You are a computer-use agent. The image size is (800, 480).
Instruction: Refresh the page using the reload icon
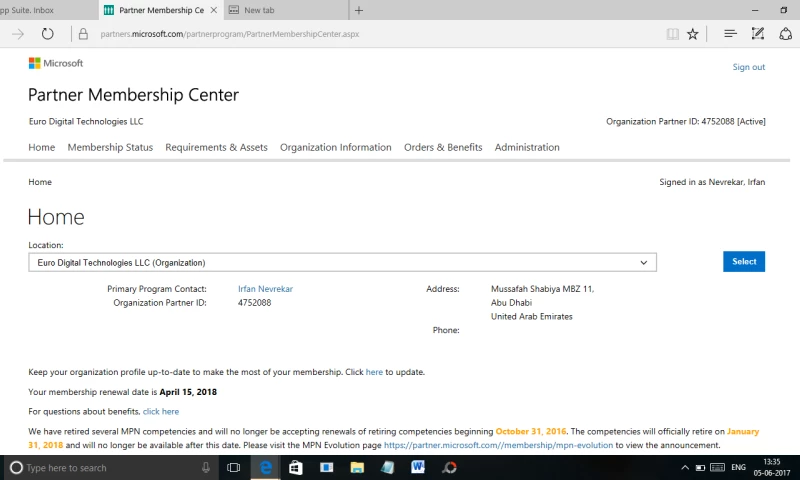pos(47,34)
